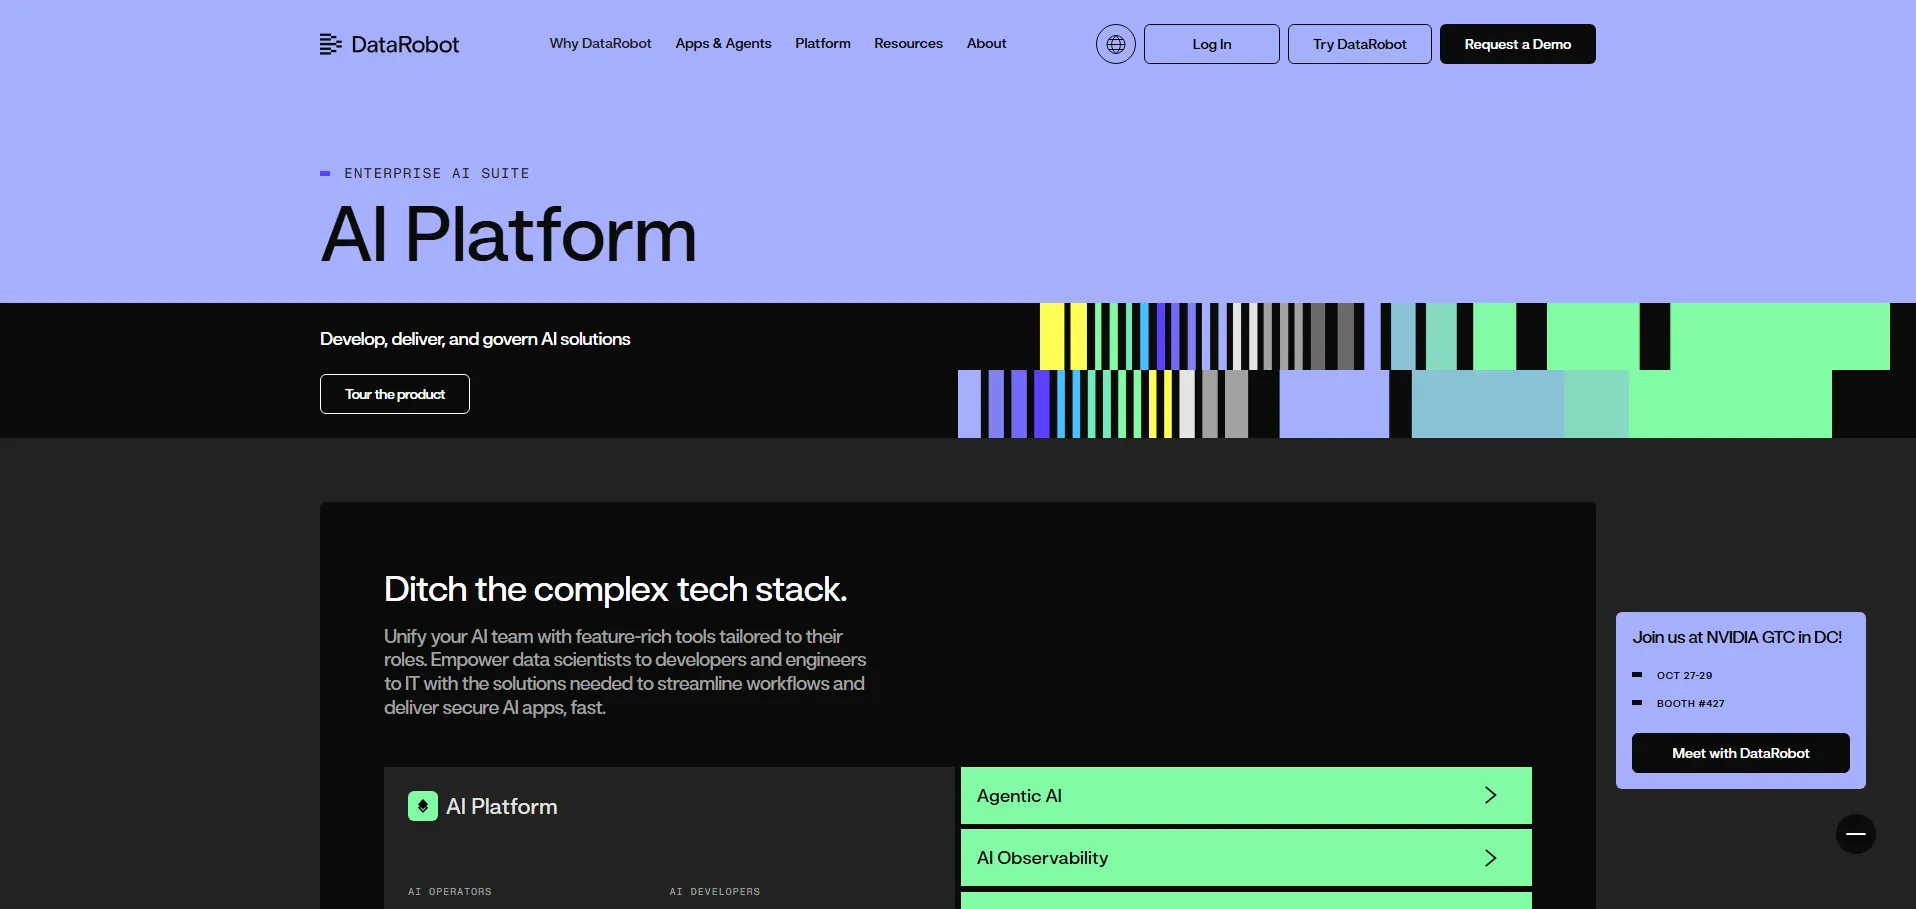Click the AI Observability arrow chevron

[x=1490, y=858]
